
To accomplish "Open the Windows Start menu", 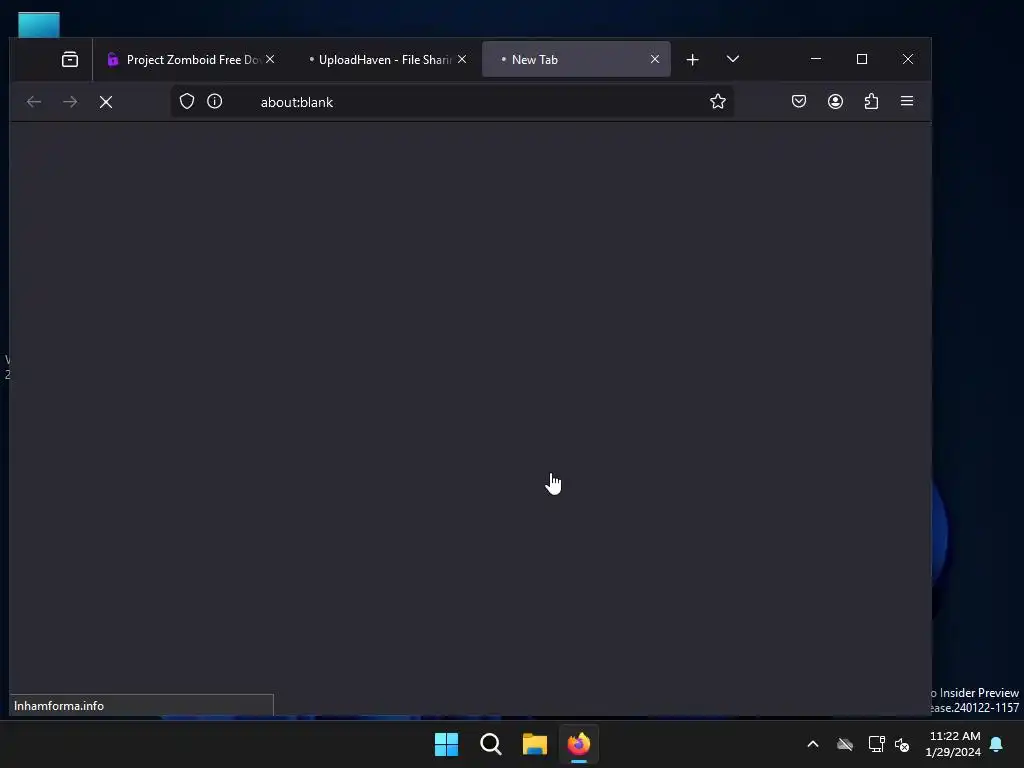I will pyautogui.click(x=447, y=744).
